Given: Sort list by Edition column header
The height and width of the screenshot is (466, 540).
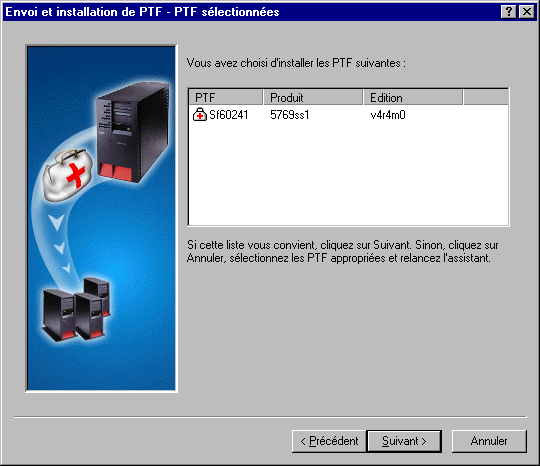Looking at the screenshot, I should tap(413, 97).
